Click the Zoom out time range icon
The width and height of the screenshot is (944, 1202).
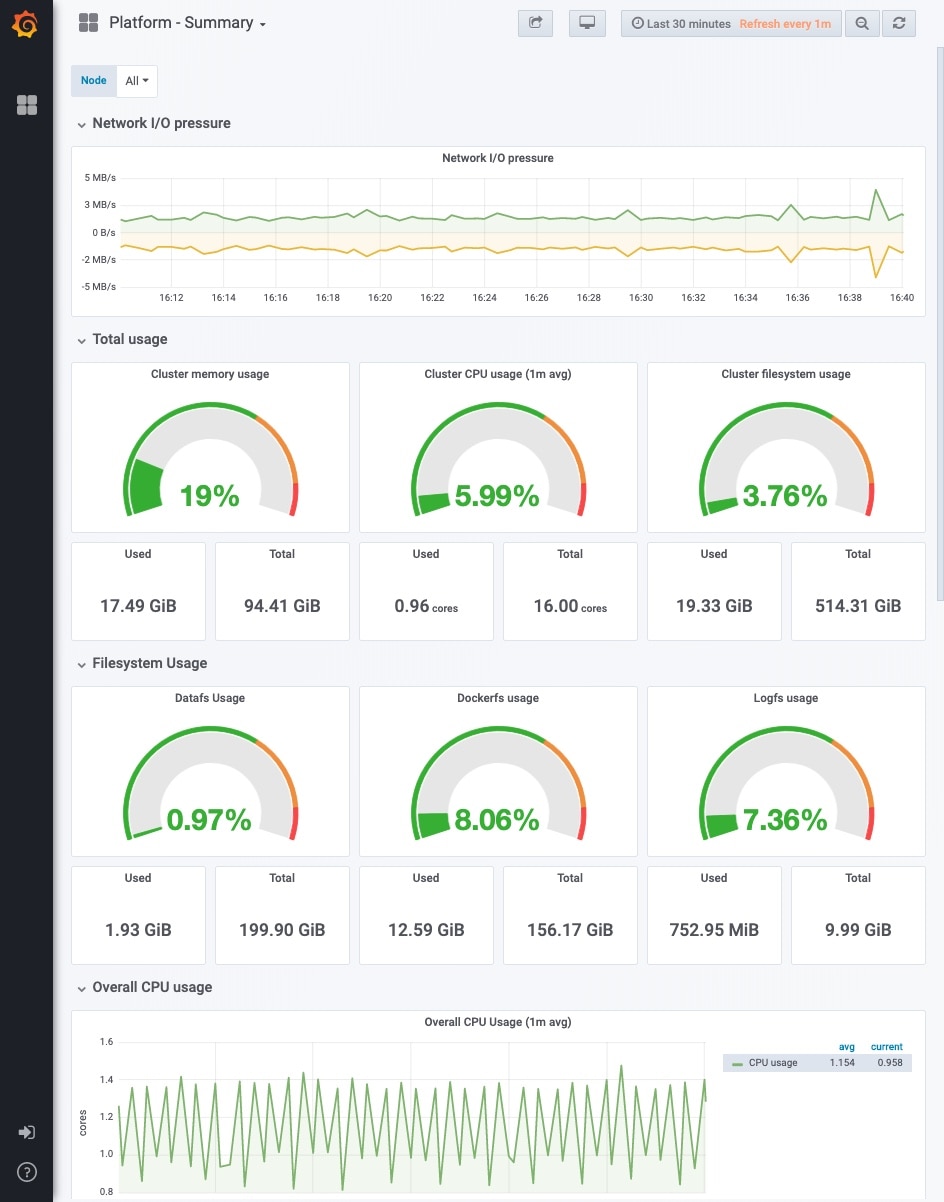pos(862,23)
